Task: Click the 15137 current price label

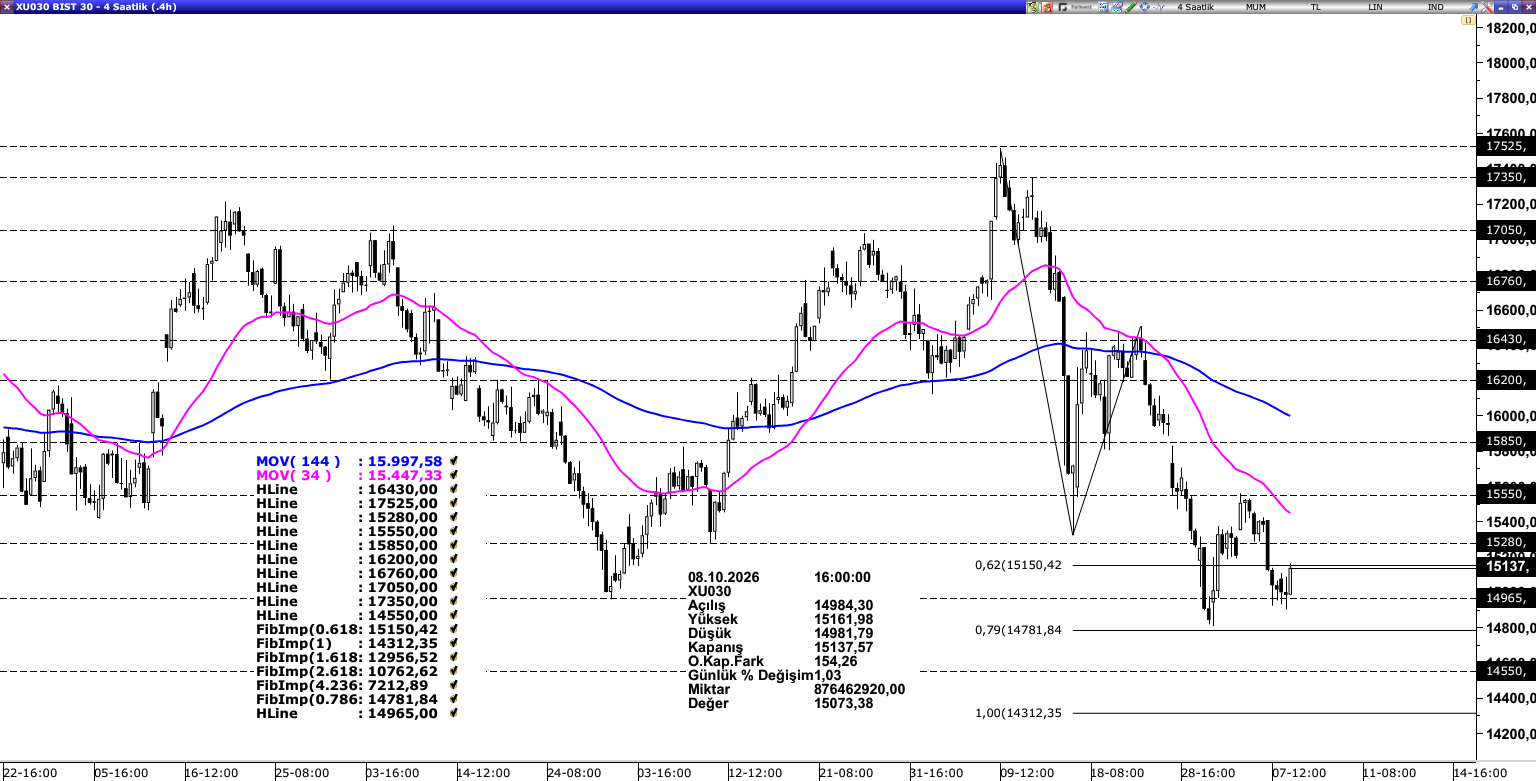Action: (x=1506, y=566)
